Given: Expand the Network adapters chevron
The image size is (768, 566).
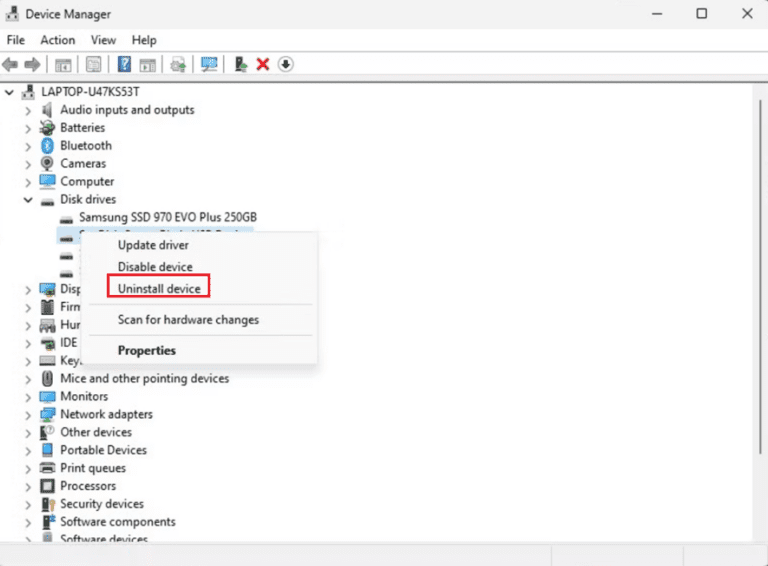Looking at the screenshot, I should click(x=28, y=416).
